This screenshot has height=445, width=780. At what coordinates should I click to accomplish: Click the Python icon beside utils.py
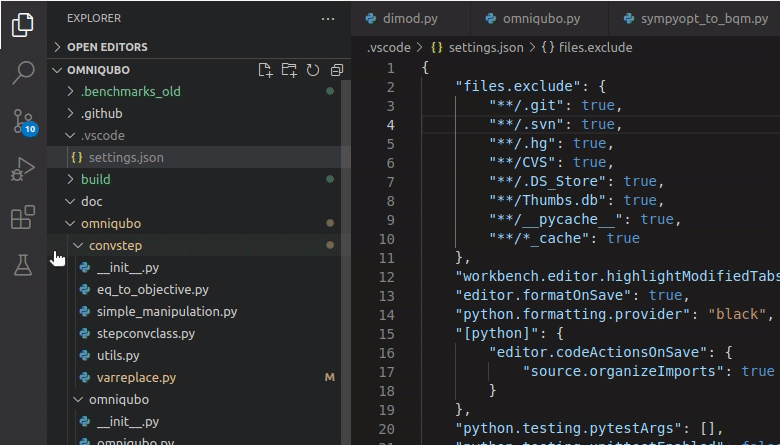pos(85,356)
